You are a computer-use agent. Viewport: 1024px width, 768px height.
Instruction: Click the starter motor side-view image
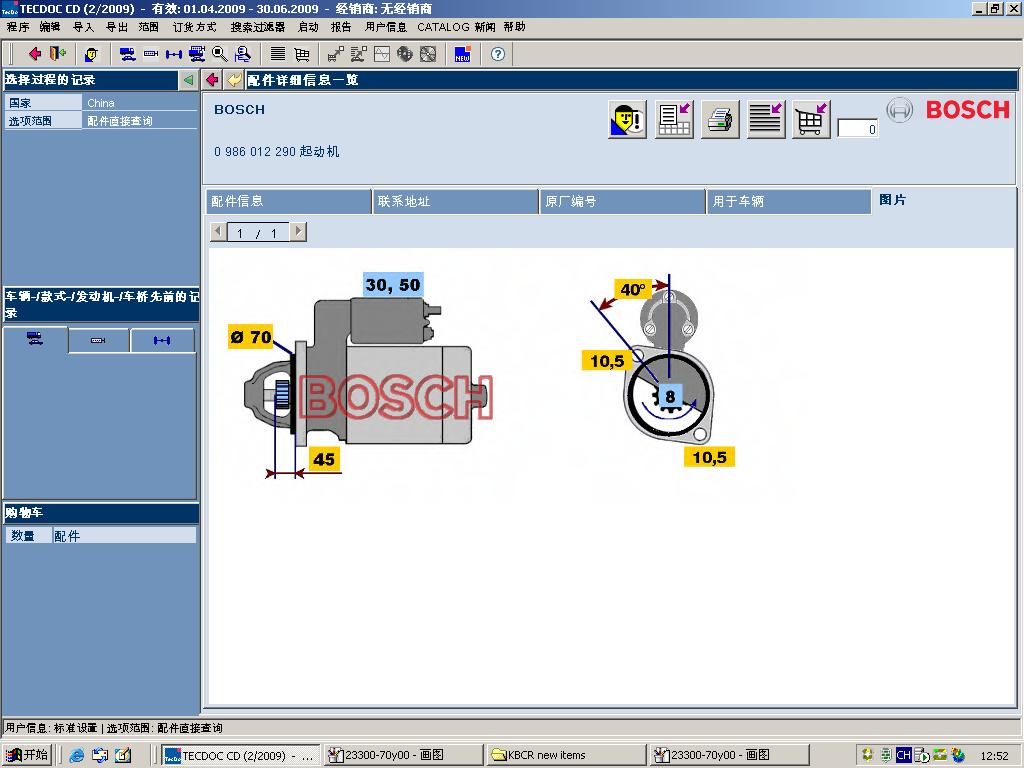coord(369,376)
